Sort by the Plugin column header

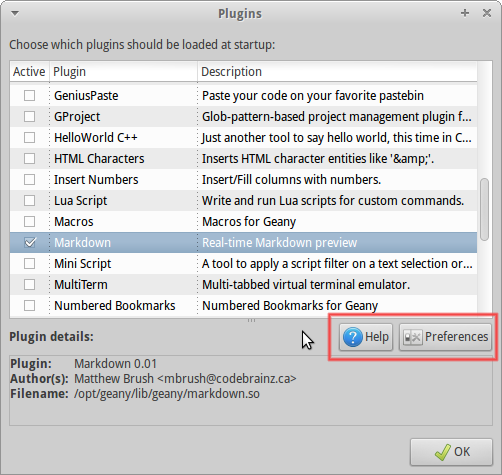point(123,72)
